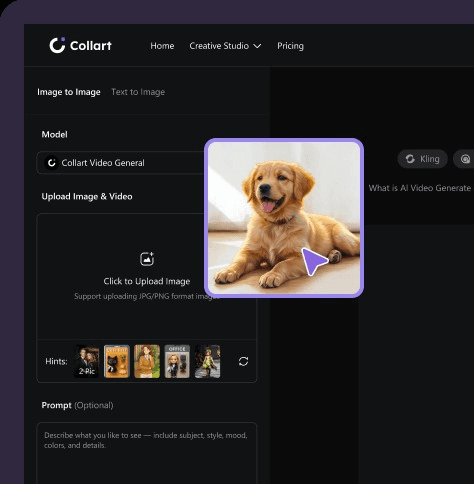Open the Home menu item
This screenshot has height=484, width=474.
162,46
